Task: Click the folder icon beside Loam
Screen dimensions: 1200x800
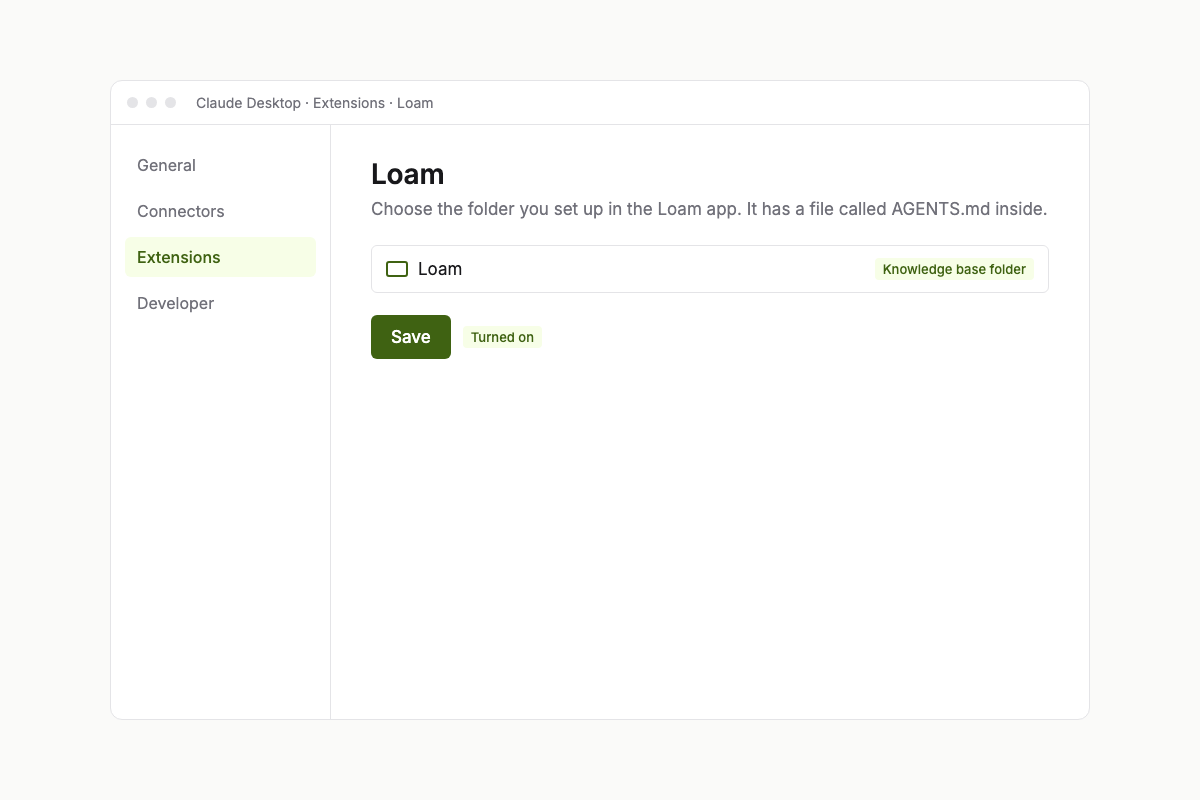Action: 397,269
